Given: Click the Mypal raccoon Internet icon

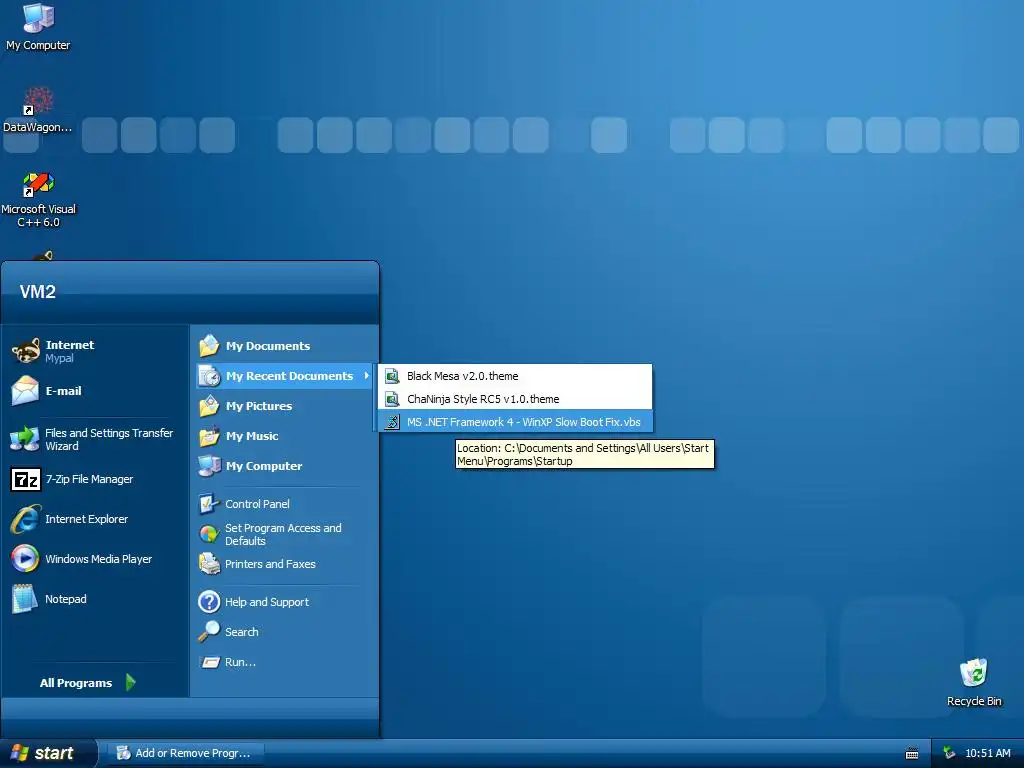Looking at the screenshot, I should click(25, 351).
